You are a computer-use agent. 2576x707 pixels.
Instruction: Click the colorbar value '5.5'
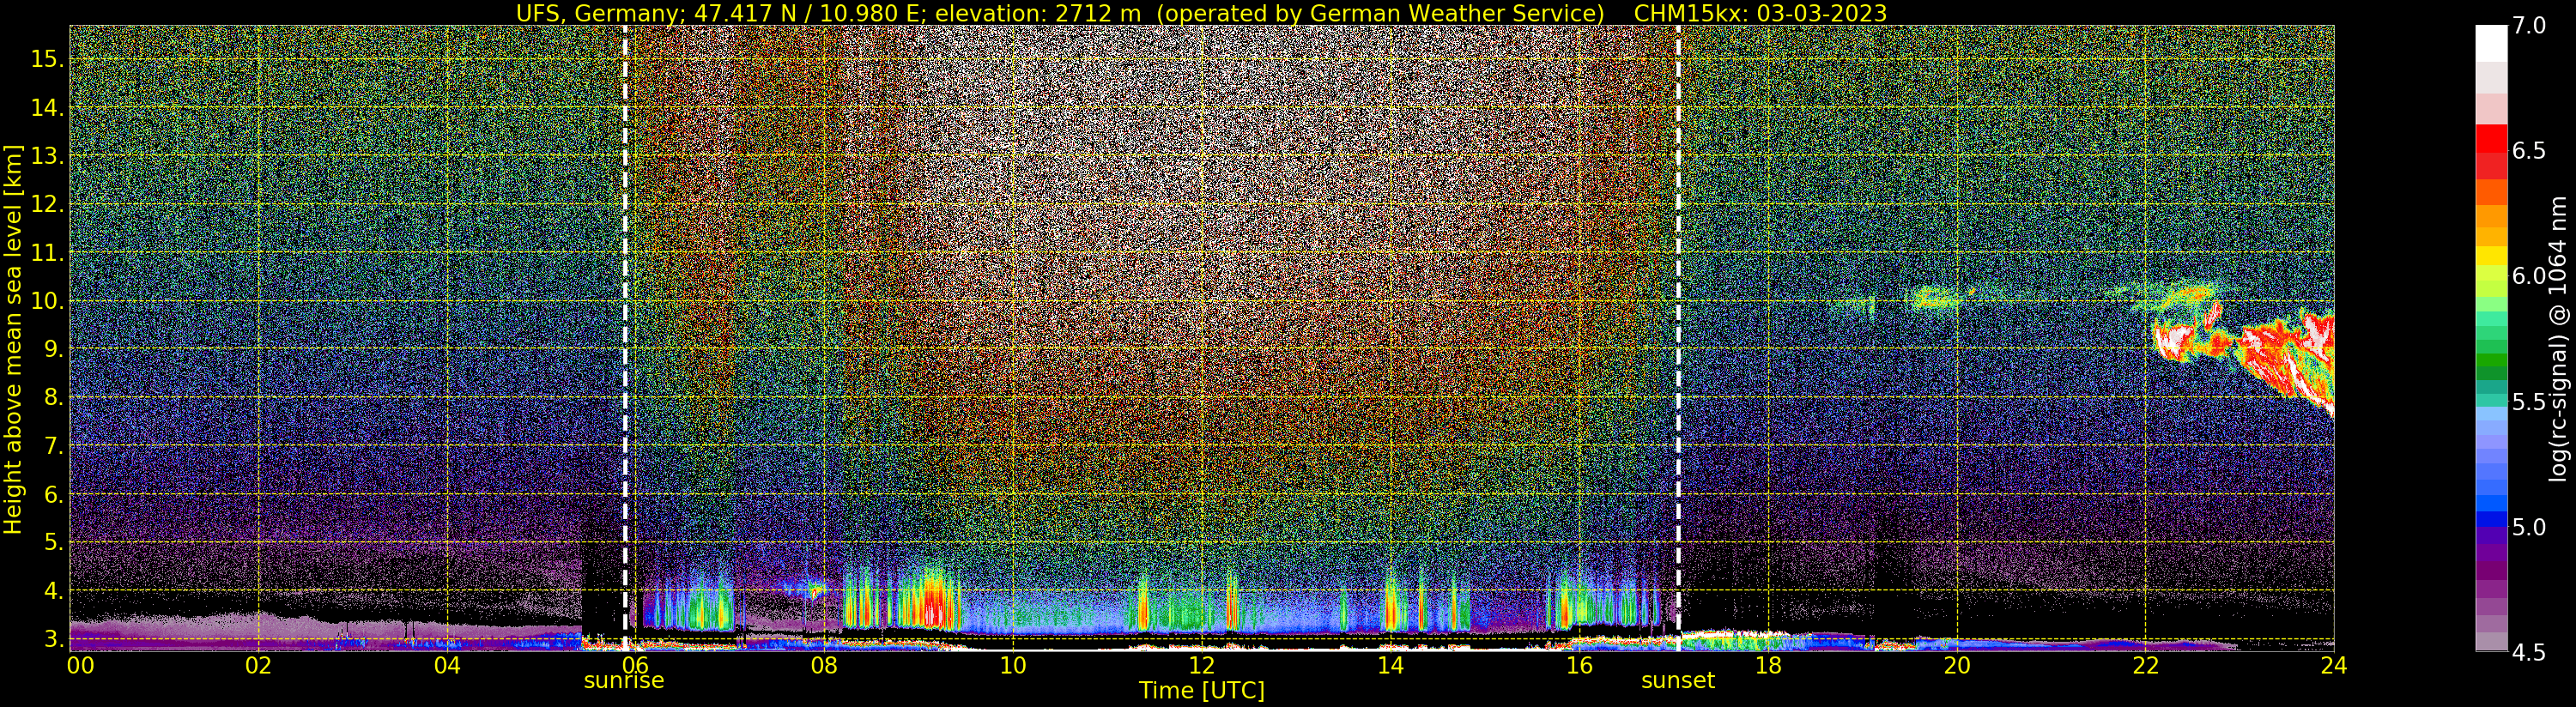pos(2530,402)
